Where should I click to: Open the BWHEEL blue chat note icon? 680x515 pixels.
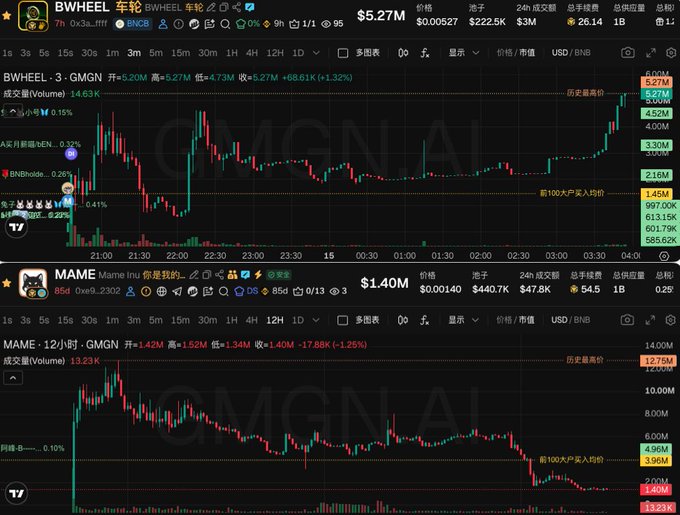249,7
